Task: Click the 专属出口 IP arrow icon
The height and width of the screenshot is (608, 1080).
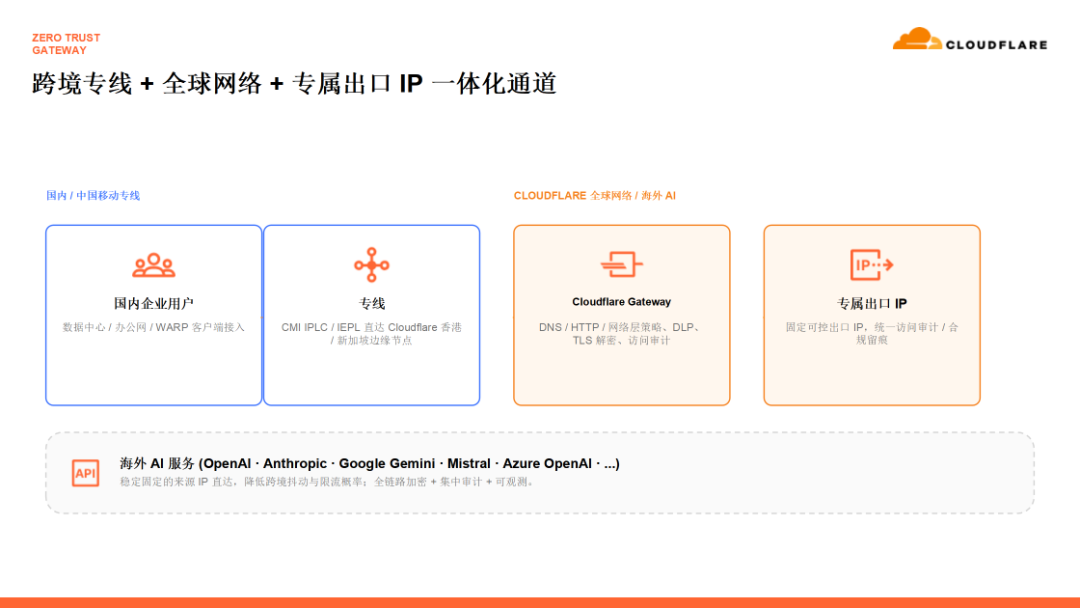Action: click(x=871, y=264)
